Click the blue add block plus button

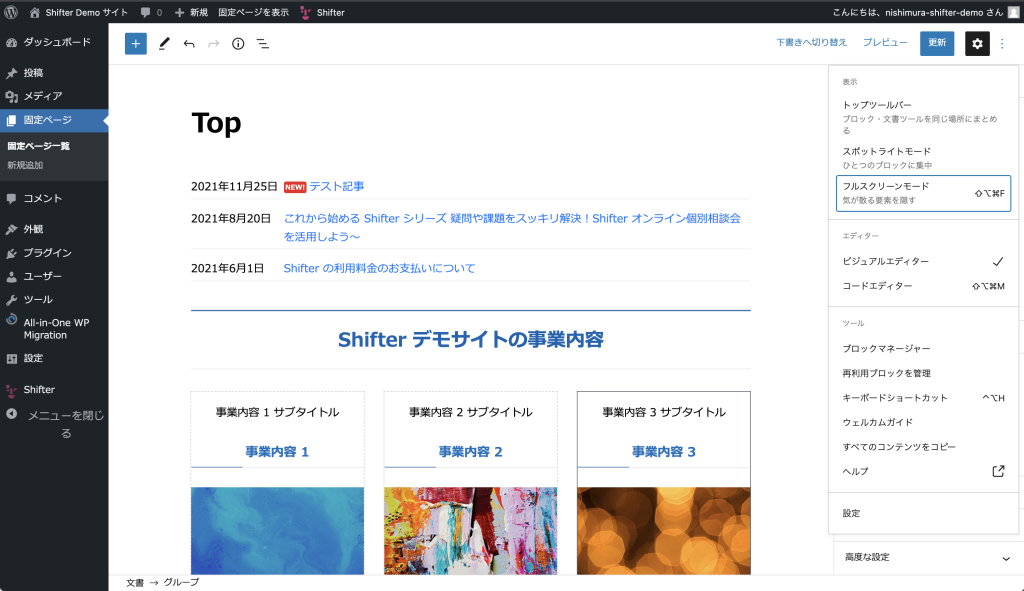pyautogui.click(x=136, y=44)
